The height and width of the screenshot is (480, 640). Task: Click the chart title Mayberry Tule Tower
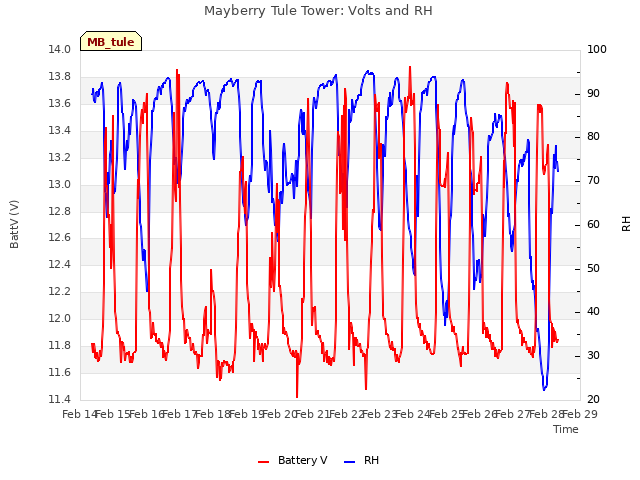pyautogui.click(x=318, y=11)
